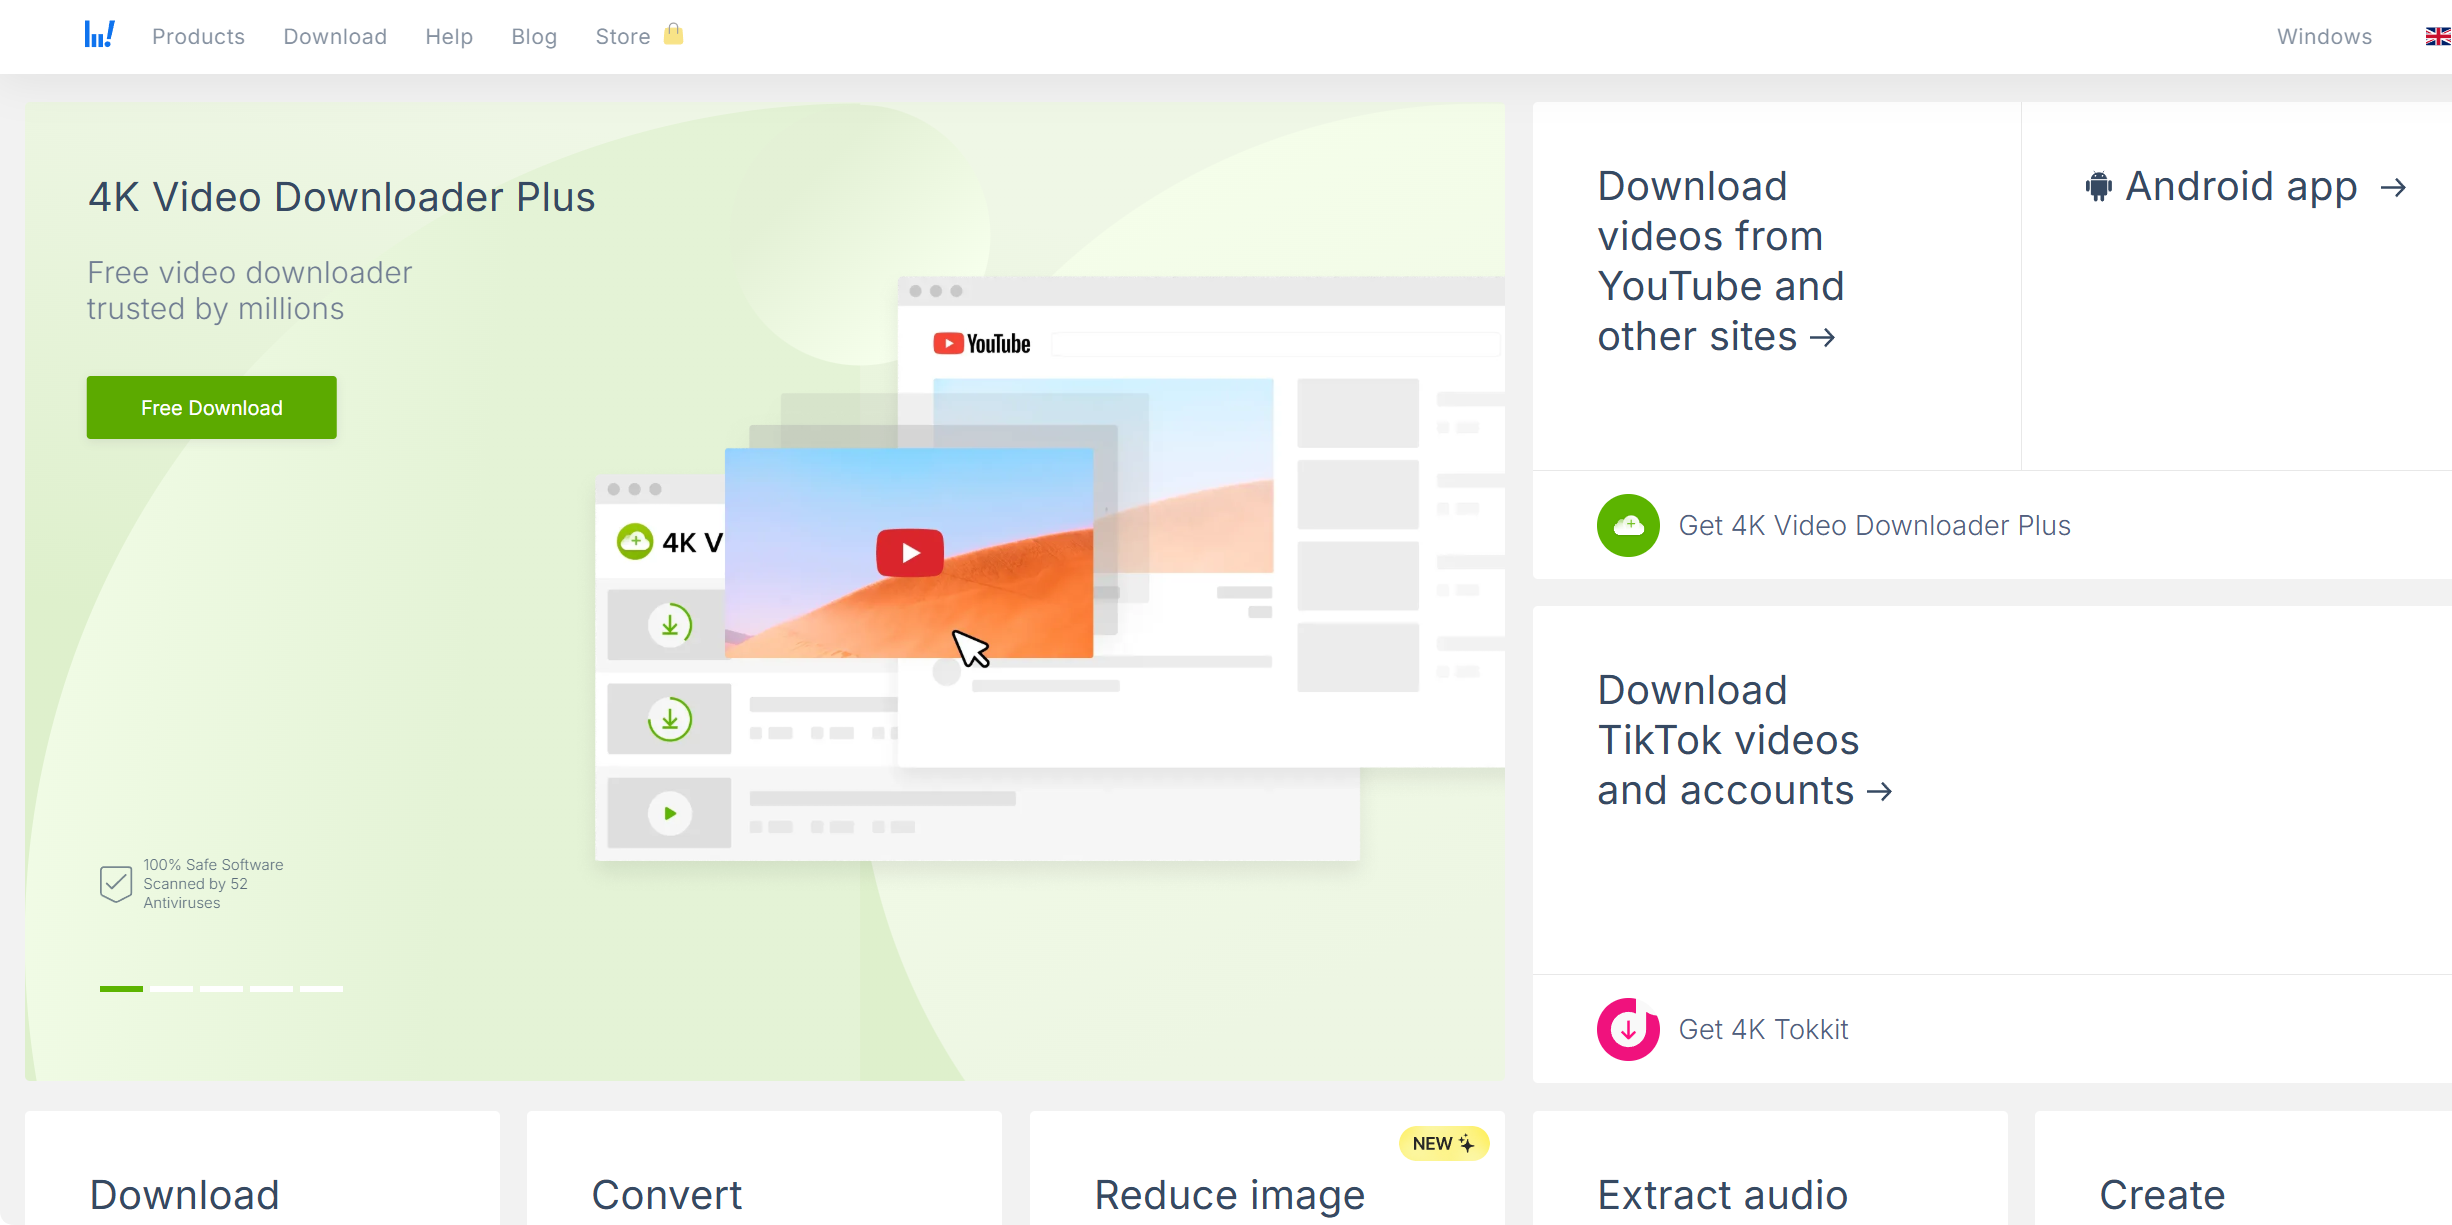The width and height of the screenshot is (2452, 1225).
Task: Open the Convert card
Action: tap(764, 1168)
